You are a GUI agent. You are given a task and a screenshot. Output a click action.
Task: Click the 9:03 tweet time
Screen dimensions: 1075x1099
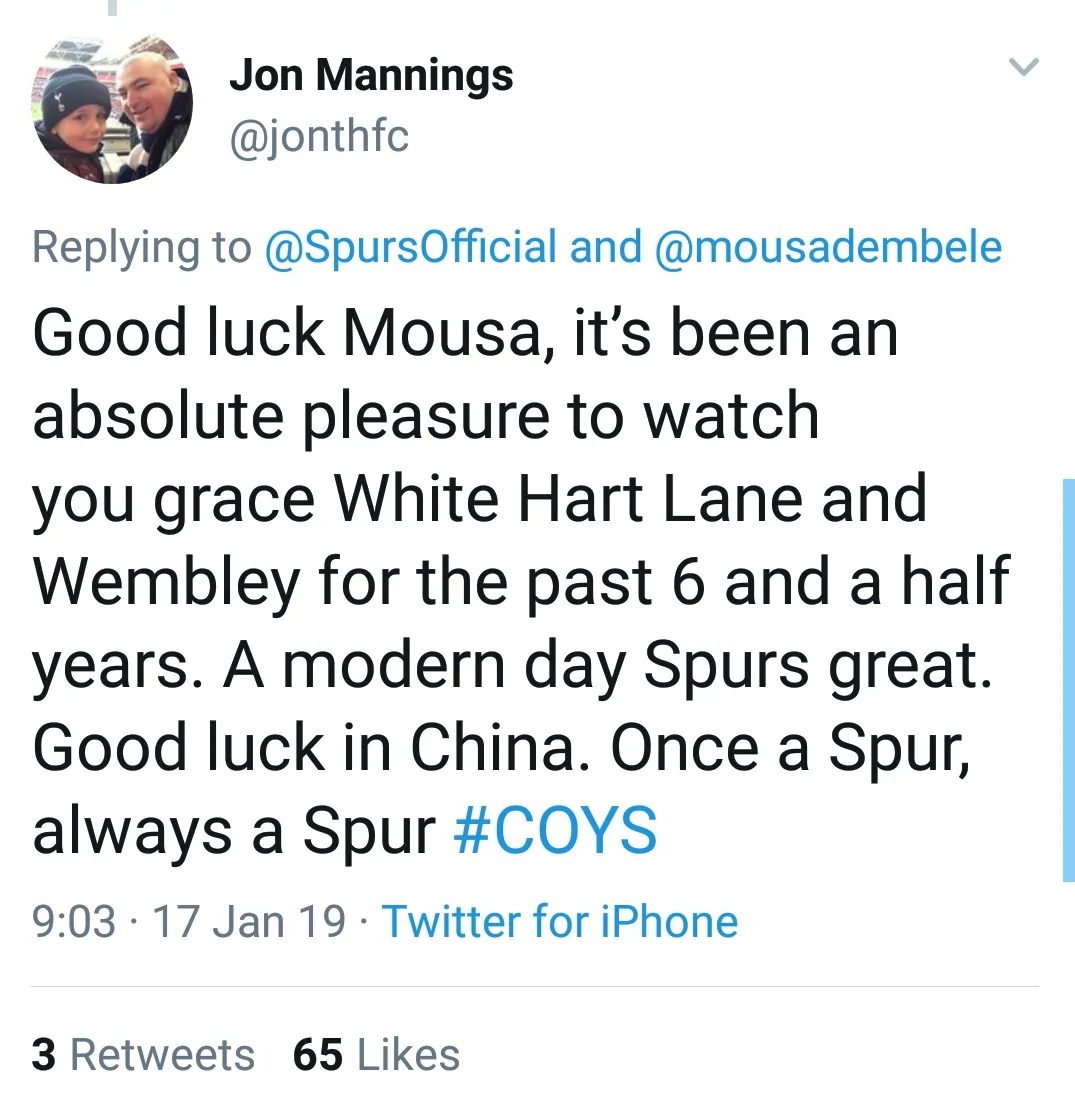point(74,921)
